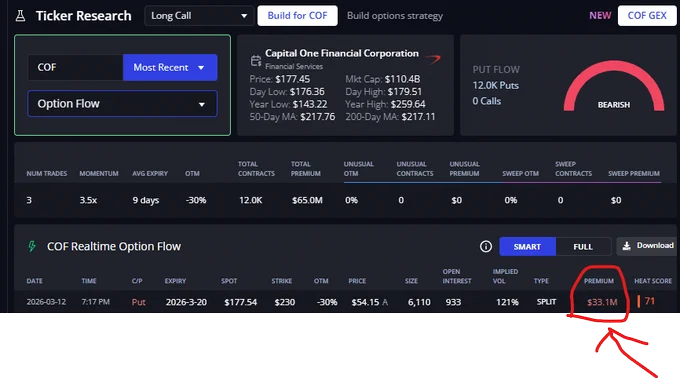
Task: Click the Price $177.45 text
Action: tap(280, 79)
